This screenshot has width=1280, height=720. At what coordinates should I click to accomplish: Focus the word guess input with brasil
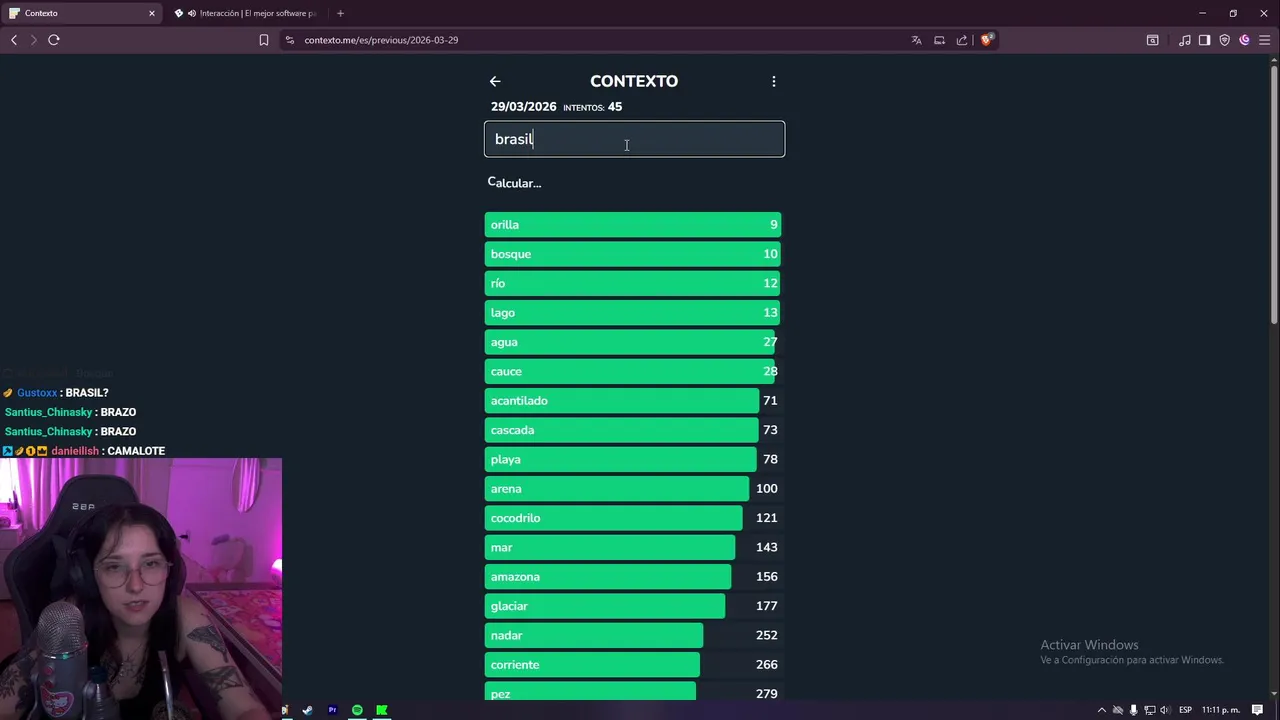(x=634, y=139)
